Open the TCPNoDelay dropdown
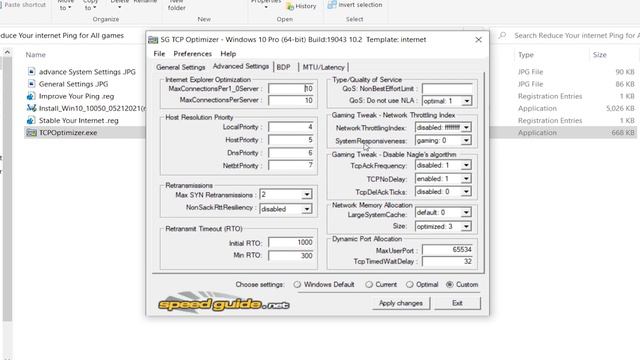This screenshot has height=360, width=640. pyautogui.click(x=467, y=179)
